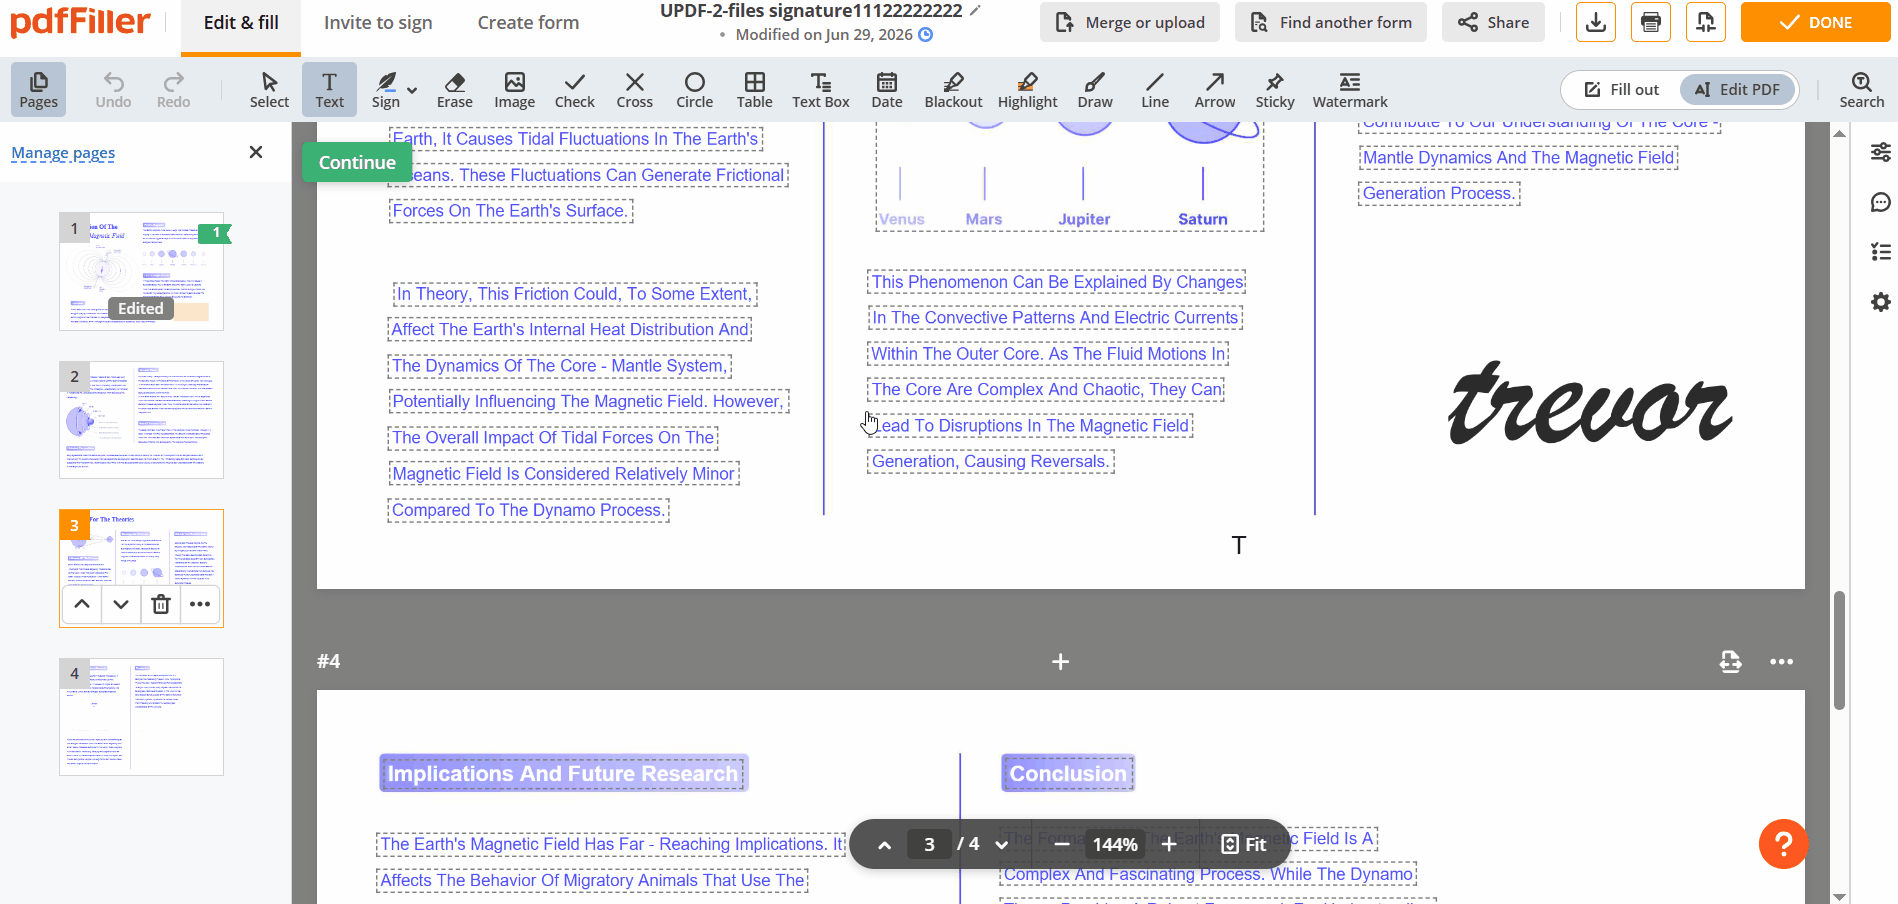The width and height of the screenshot is (1898, 904).
Task: Move page 3 up
Action: pos(82,604)
